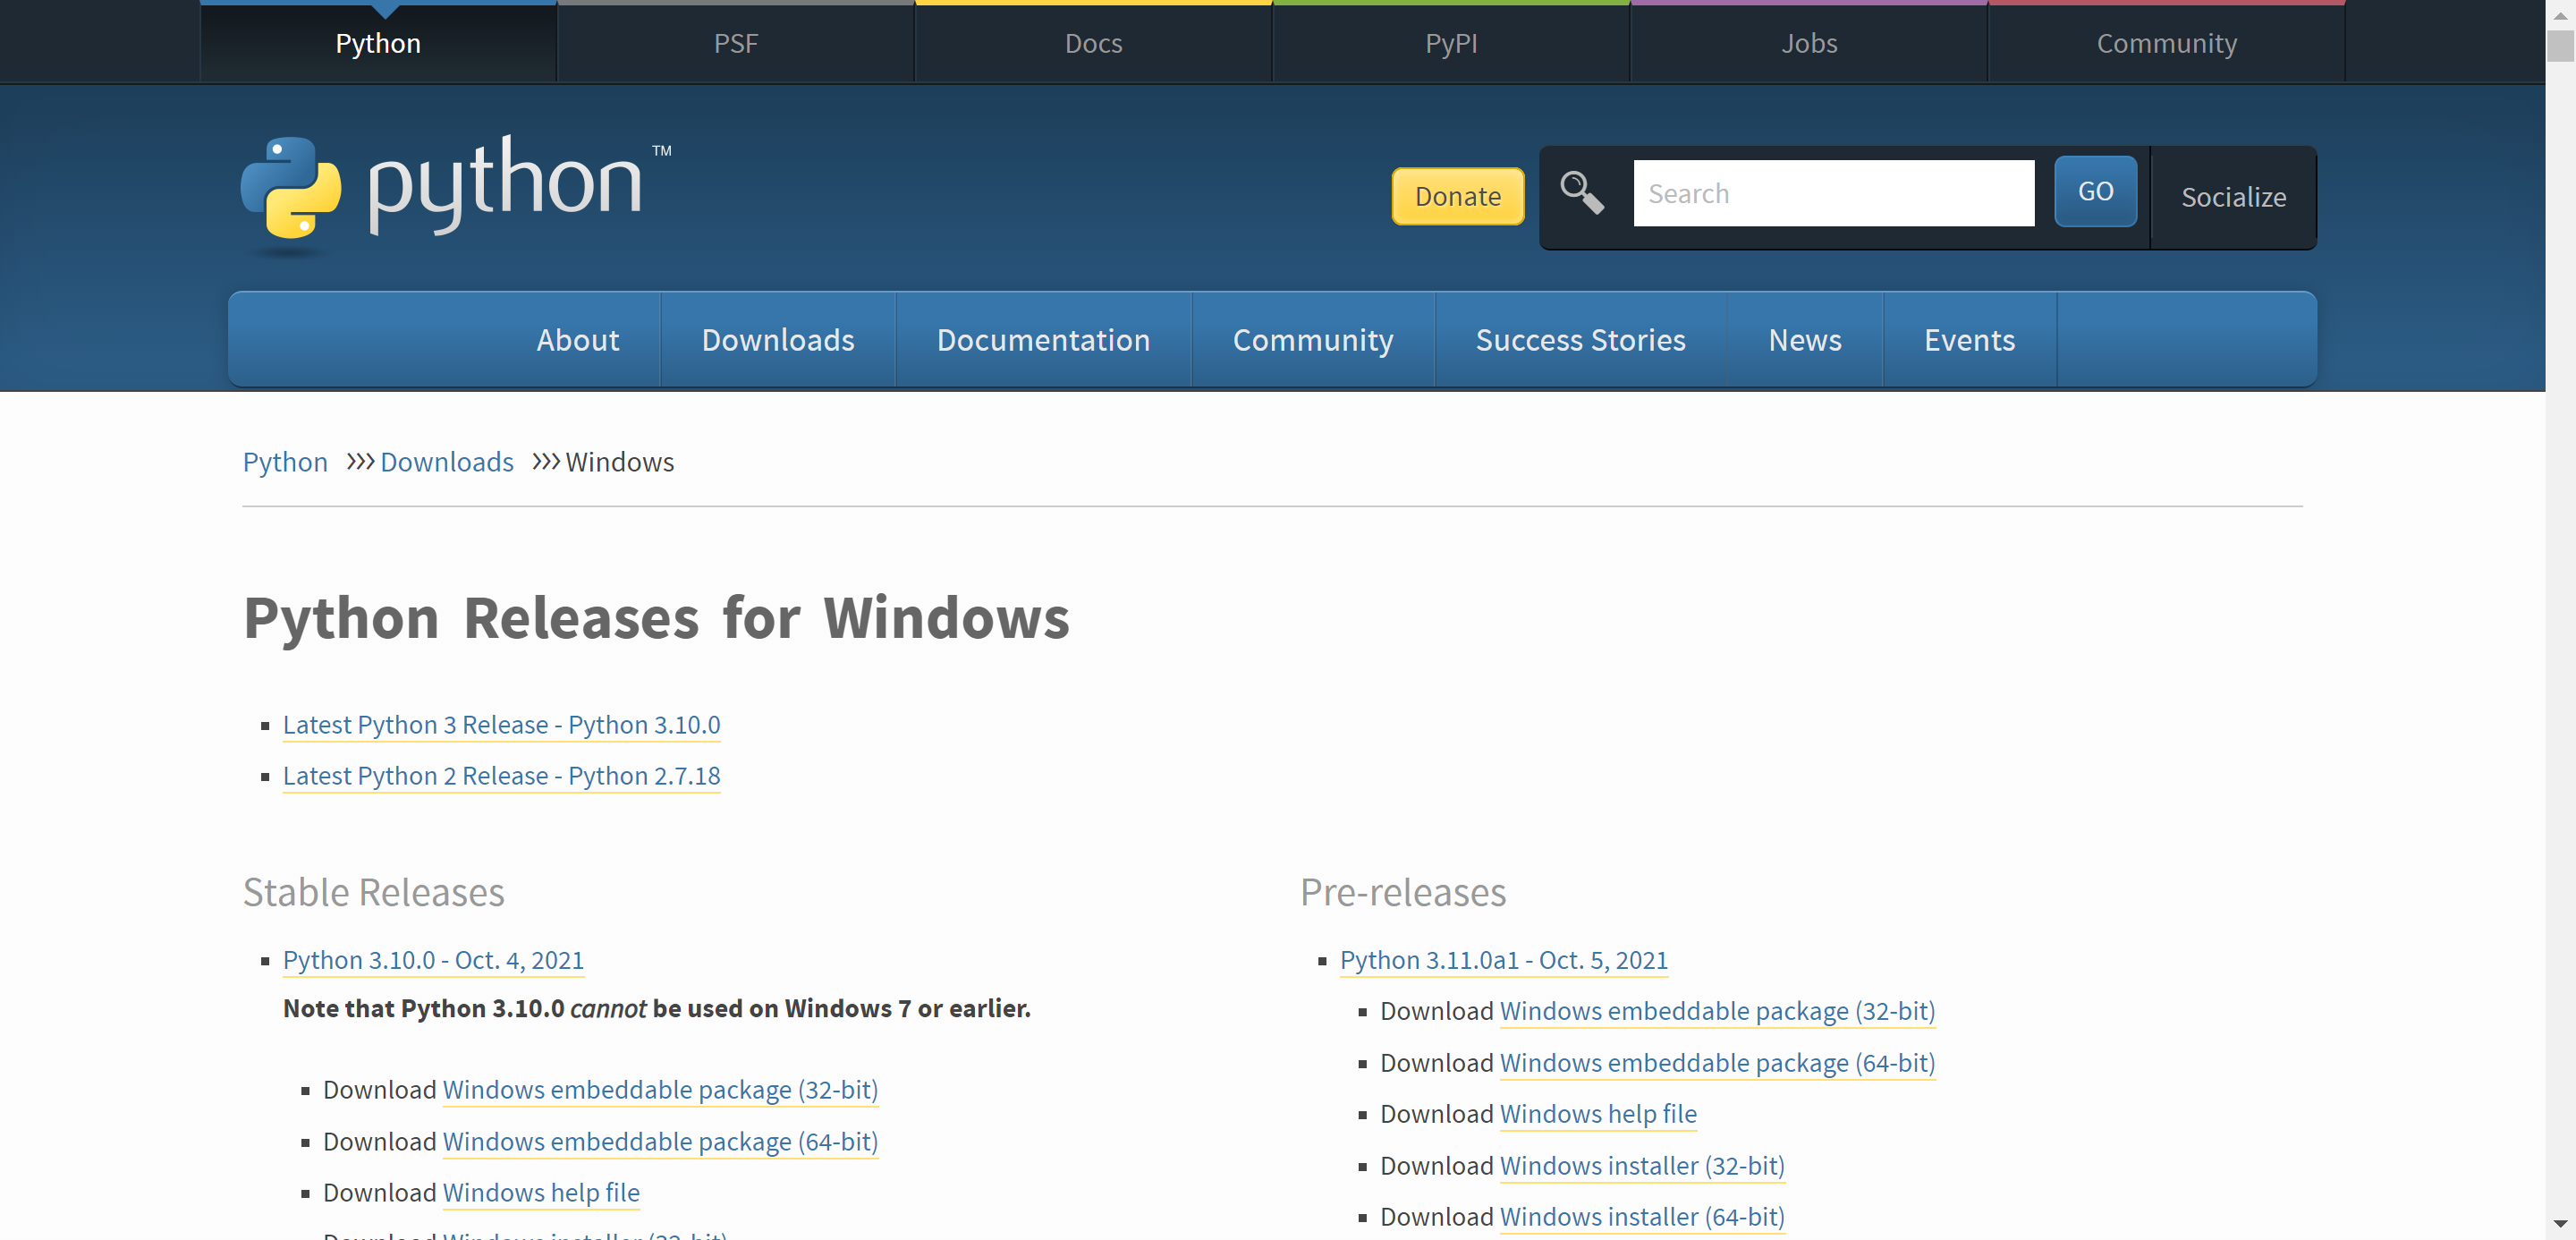Image resolution: width=2576 pixels, height=1240 pixels.
Task: Open the Success Stories menu
Action: coord(1580,340)
